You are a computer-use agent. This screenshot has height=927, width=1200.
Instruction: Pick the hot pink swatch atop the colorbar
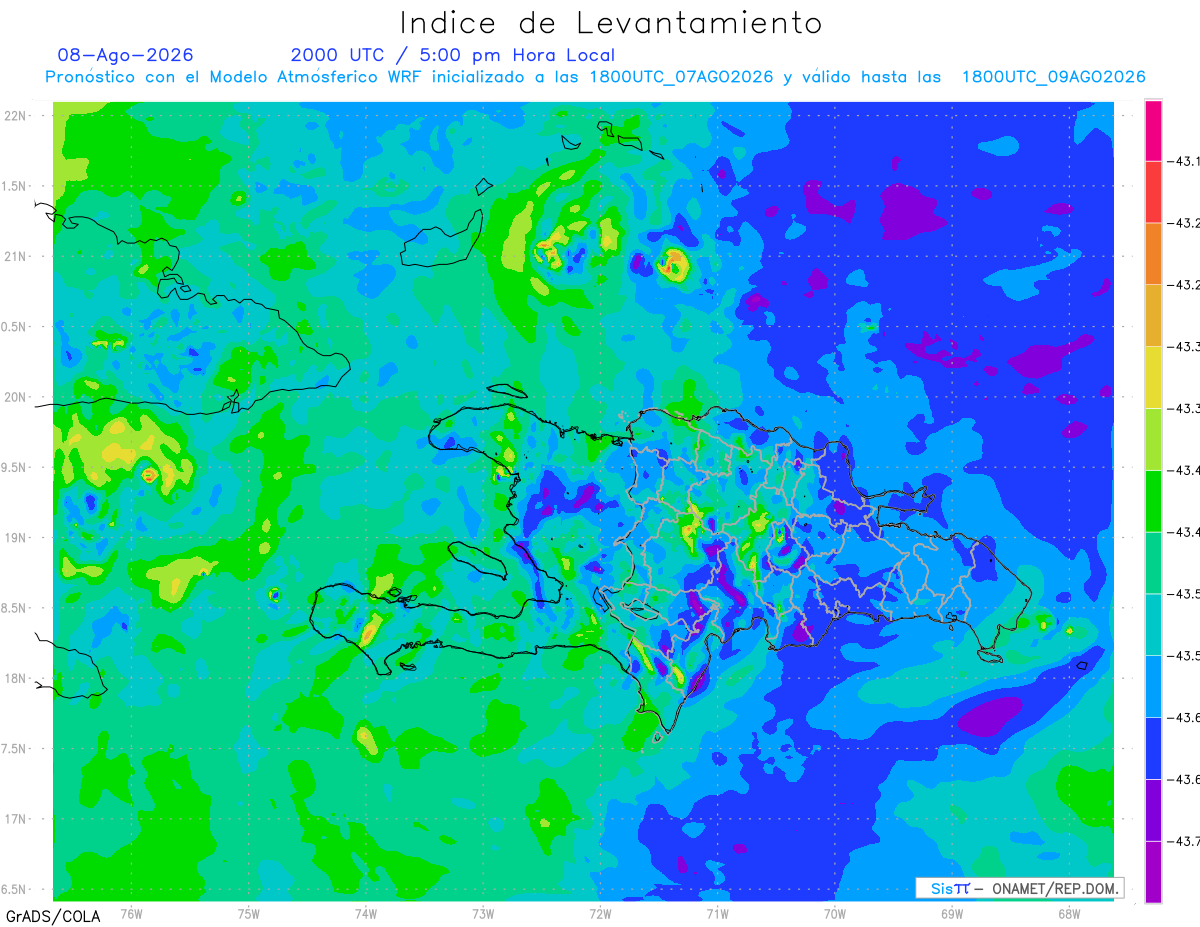pyautogui.click(x=1153, y=130)
